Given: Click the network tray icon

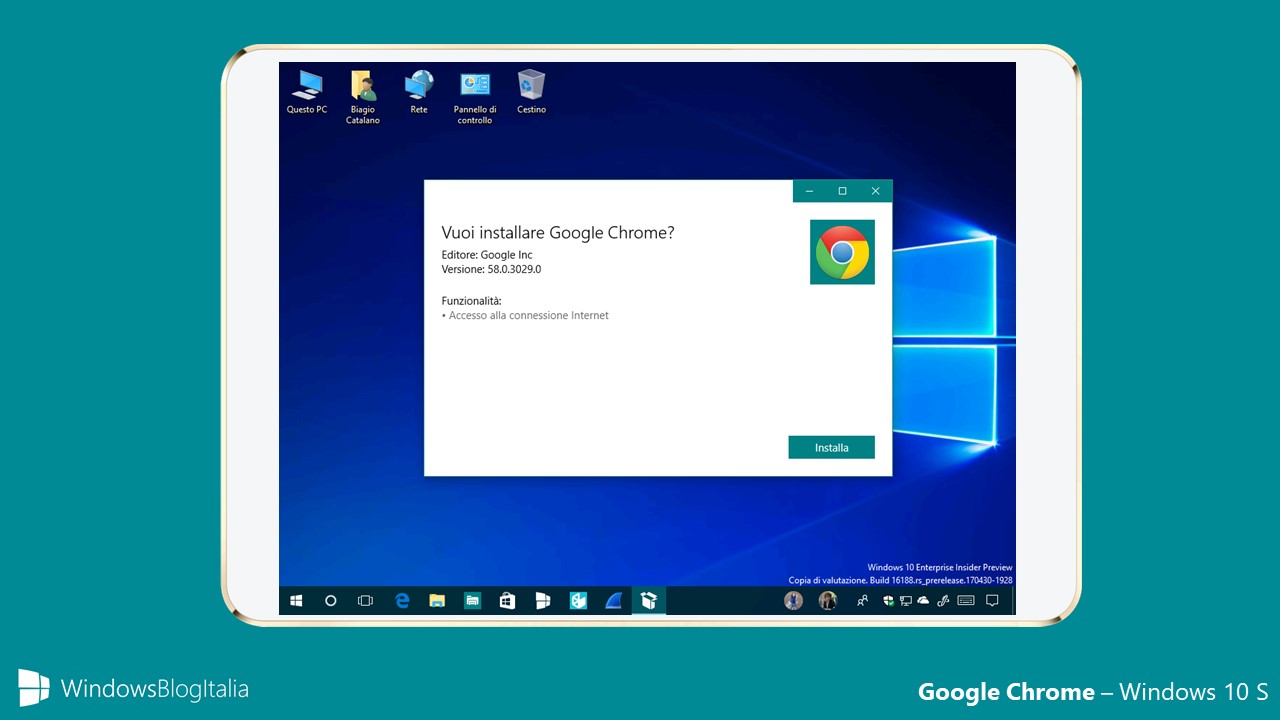Looking at the screenshot, I should coord(905,601).
